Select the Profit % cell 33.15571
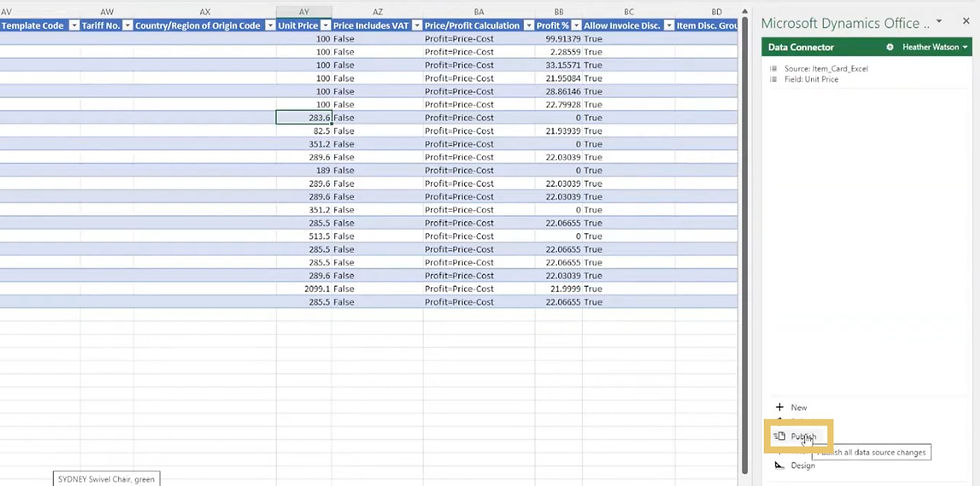 click(x=559, y=65)
